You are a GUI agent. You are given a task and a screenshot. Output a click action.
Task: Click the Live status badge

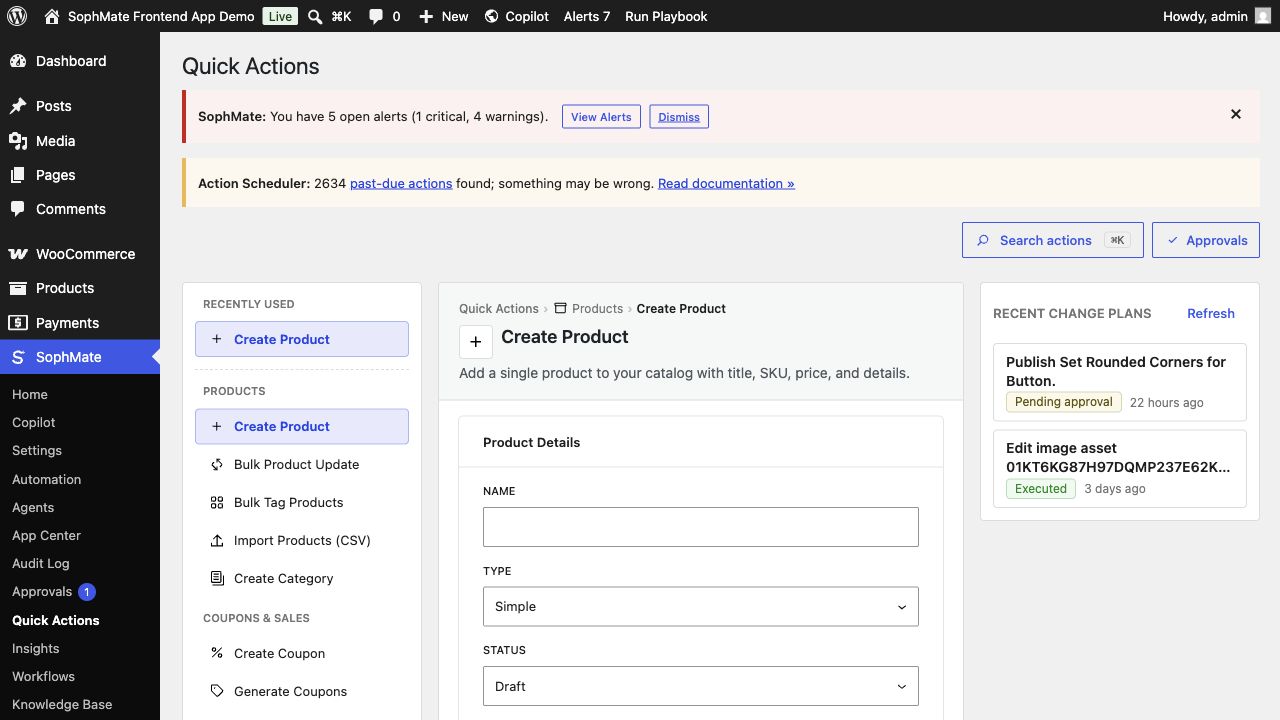[281, 16]
